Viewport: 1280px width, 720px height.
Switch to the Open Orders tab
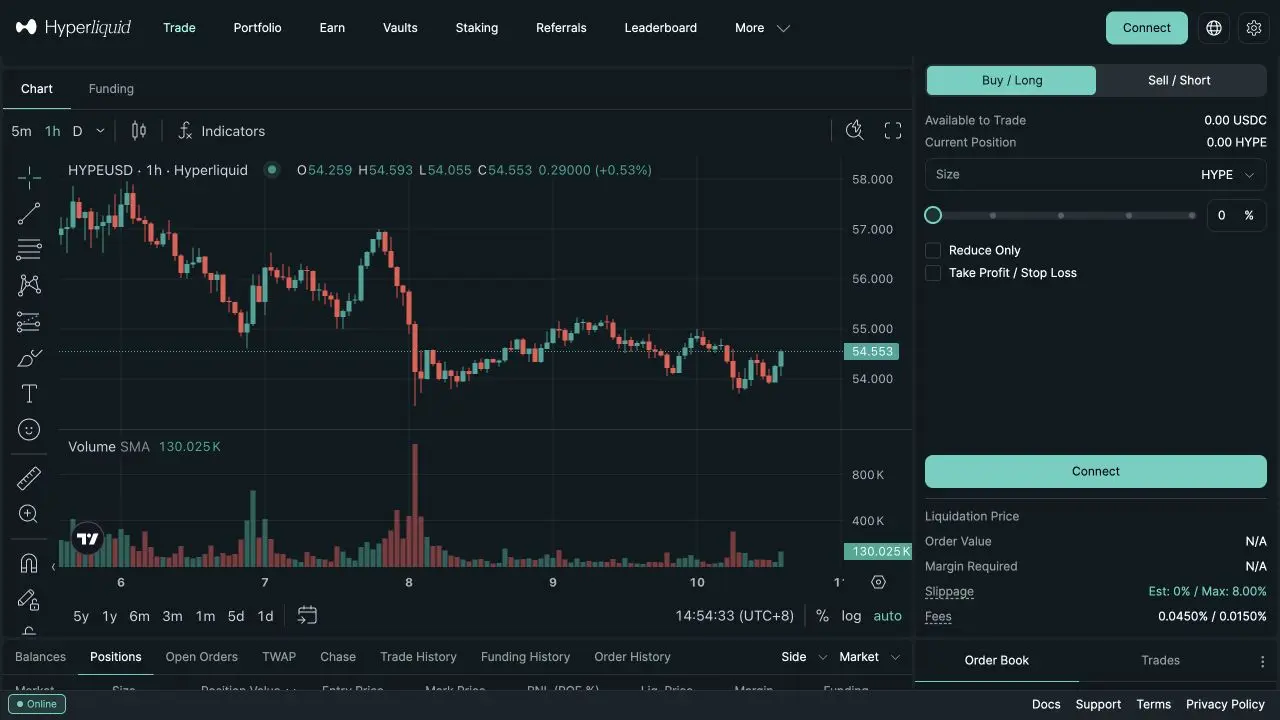coord(202,657)
